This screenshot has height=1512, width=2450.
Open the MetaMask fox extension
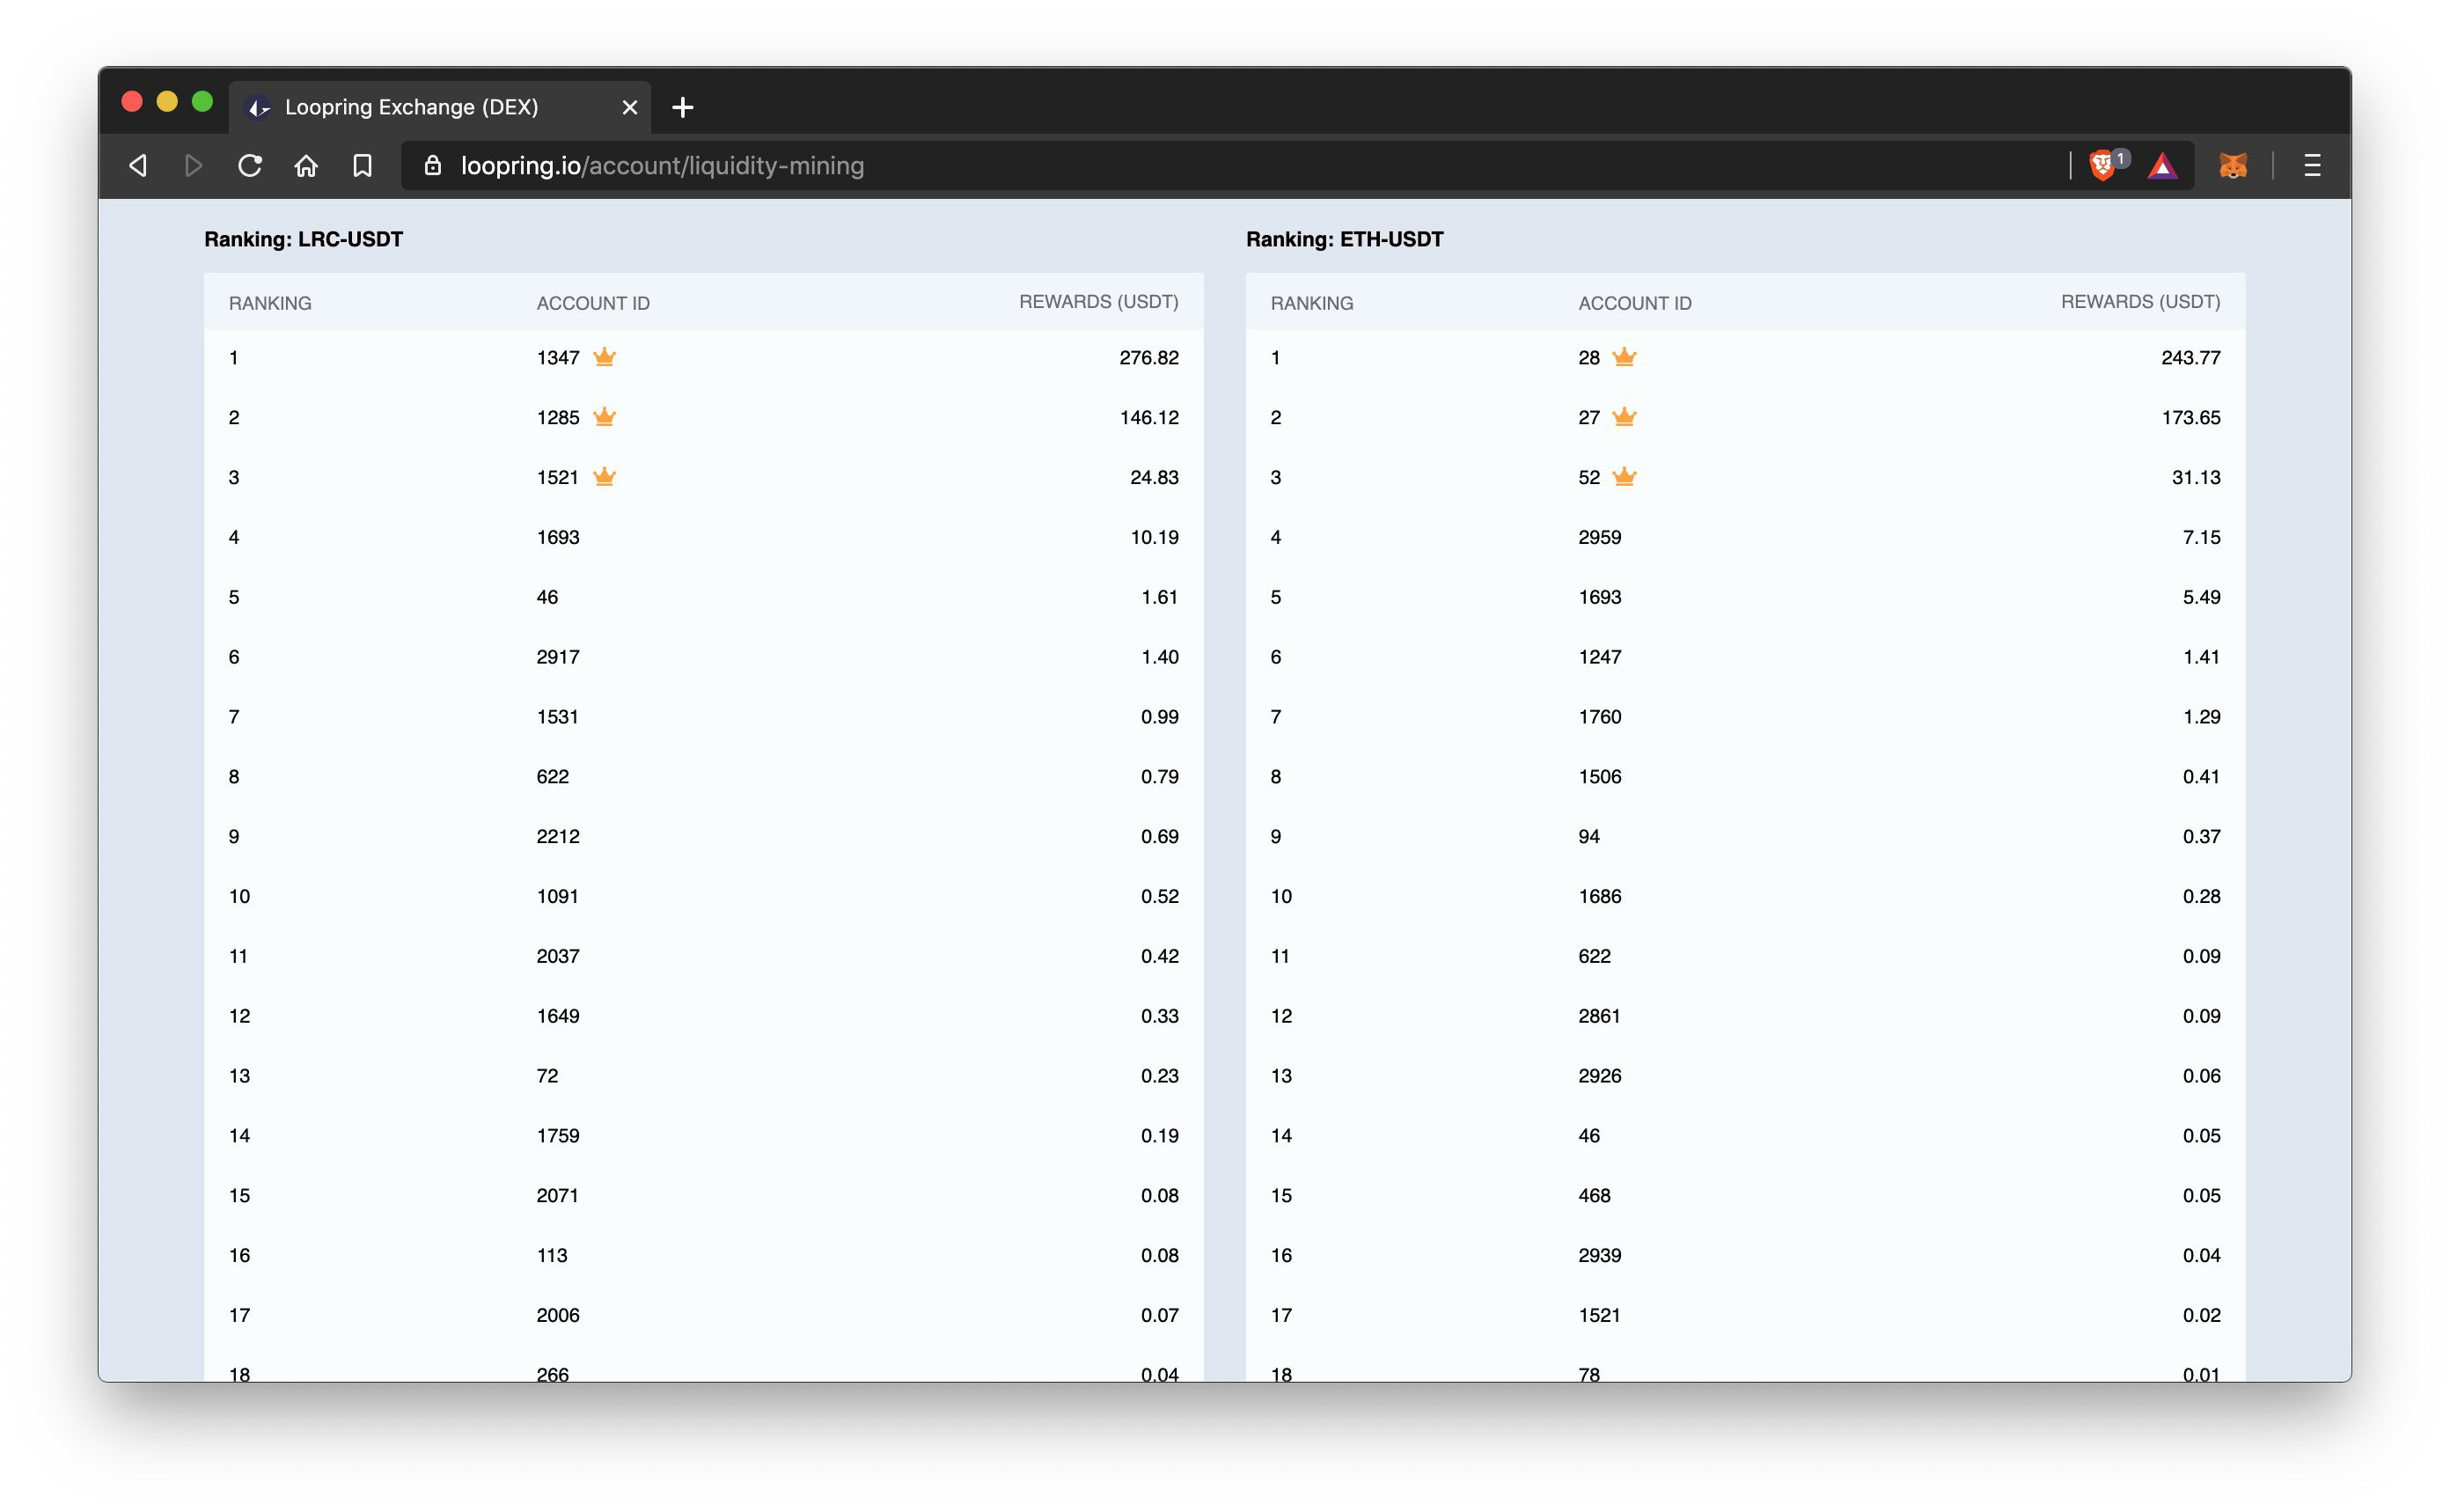pyautogui.click(x=2233, y=166)
